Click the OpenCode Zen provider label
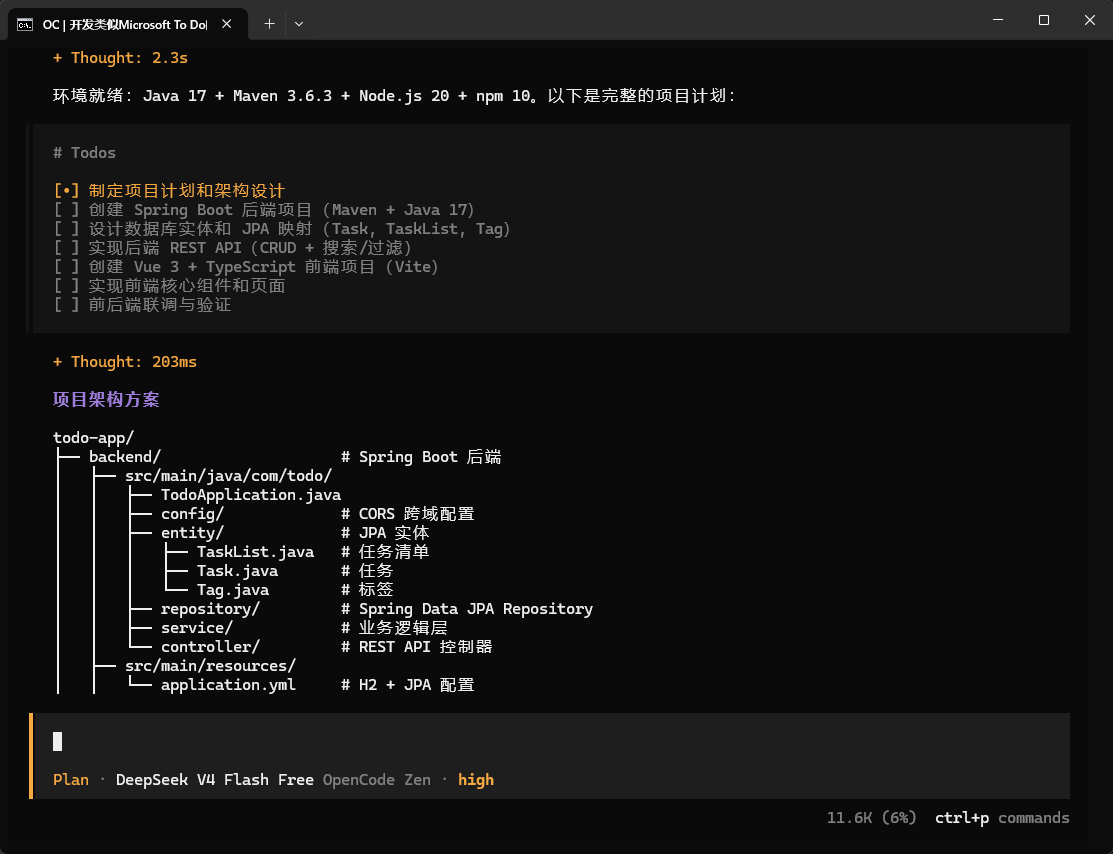Viewport: 1113px width, 854px height. tap(377, 780)
